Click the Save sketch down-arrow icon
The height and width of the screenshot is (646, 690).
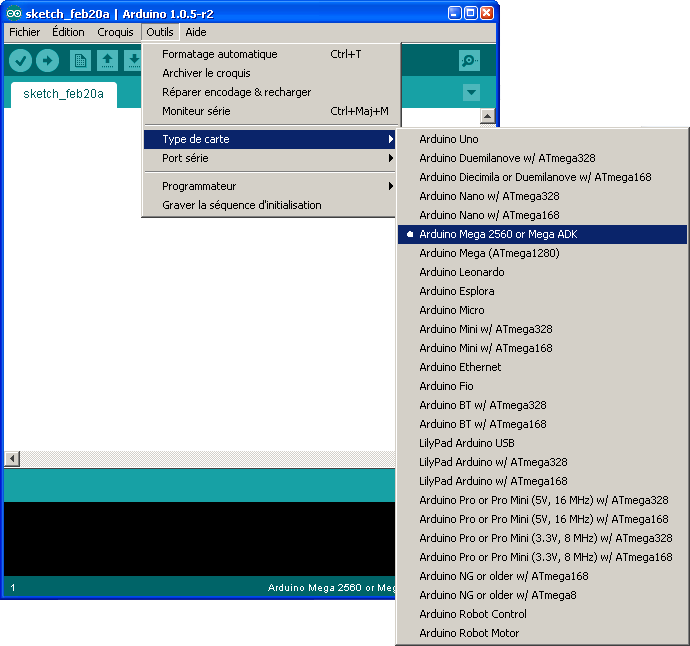tap(133, 60)
